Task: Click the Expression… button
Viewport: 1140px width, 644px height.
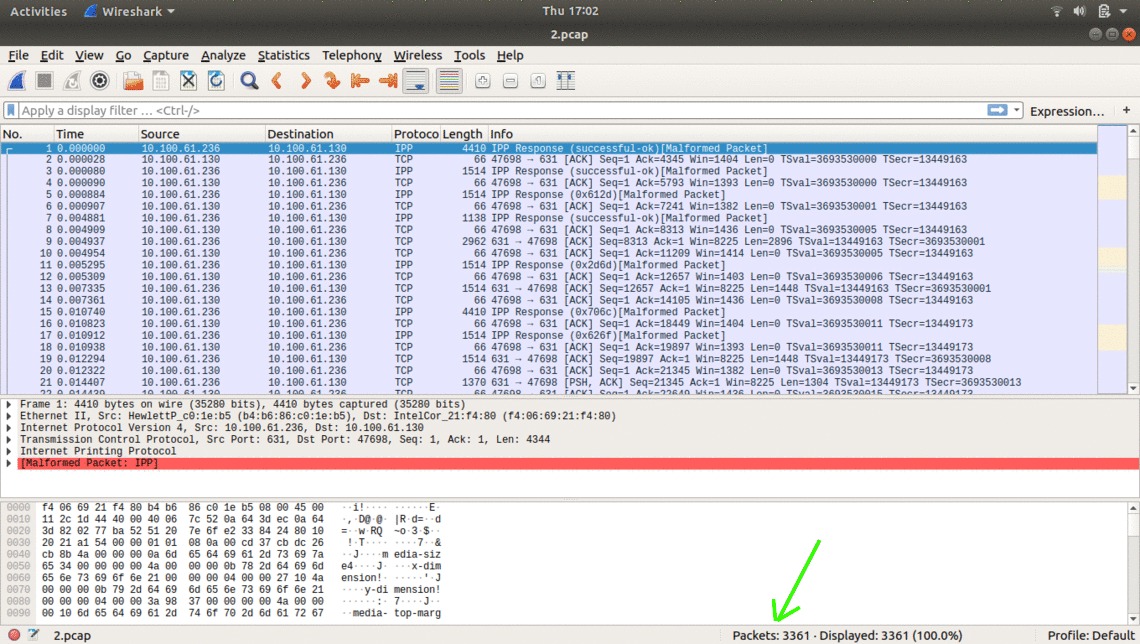Action: pos(1067,111)
